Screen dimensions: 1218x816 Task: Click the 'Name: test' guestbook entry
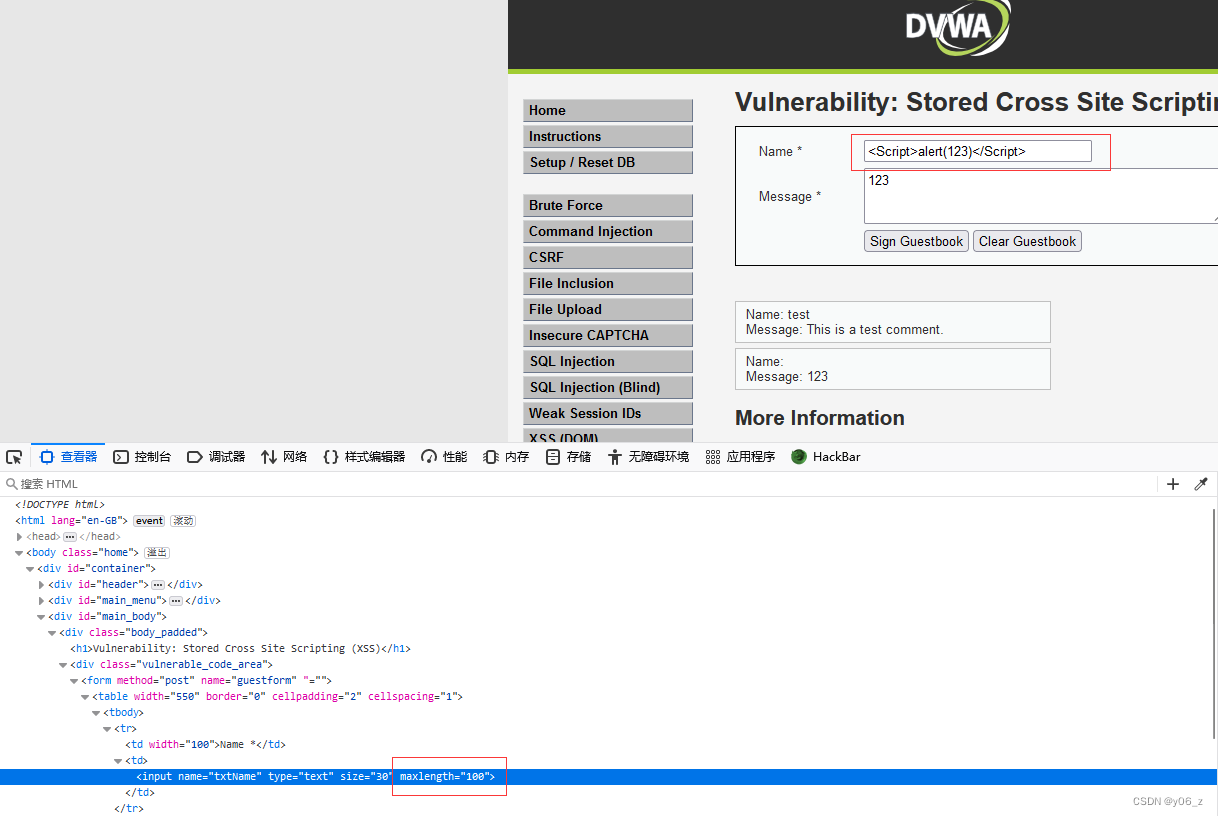click(893, 322)
